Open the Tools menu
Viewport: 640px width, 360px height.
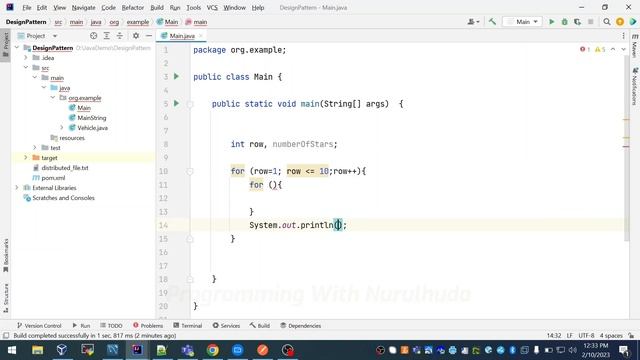pos(193,7)
